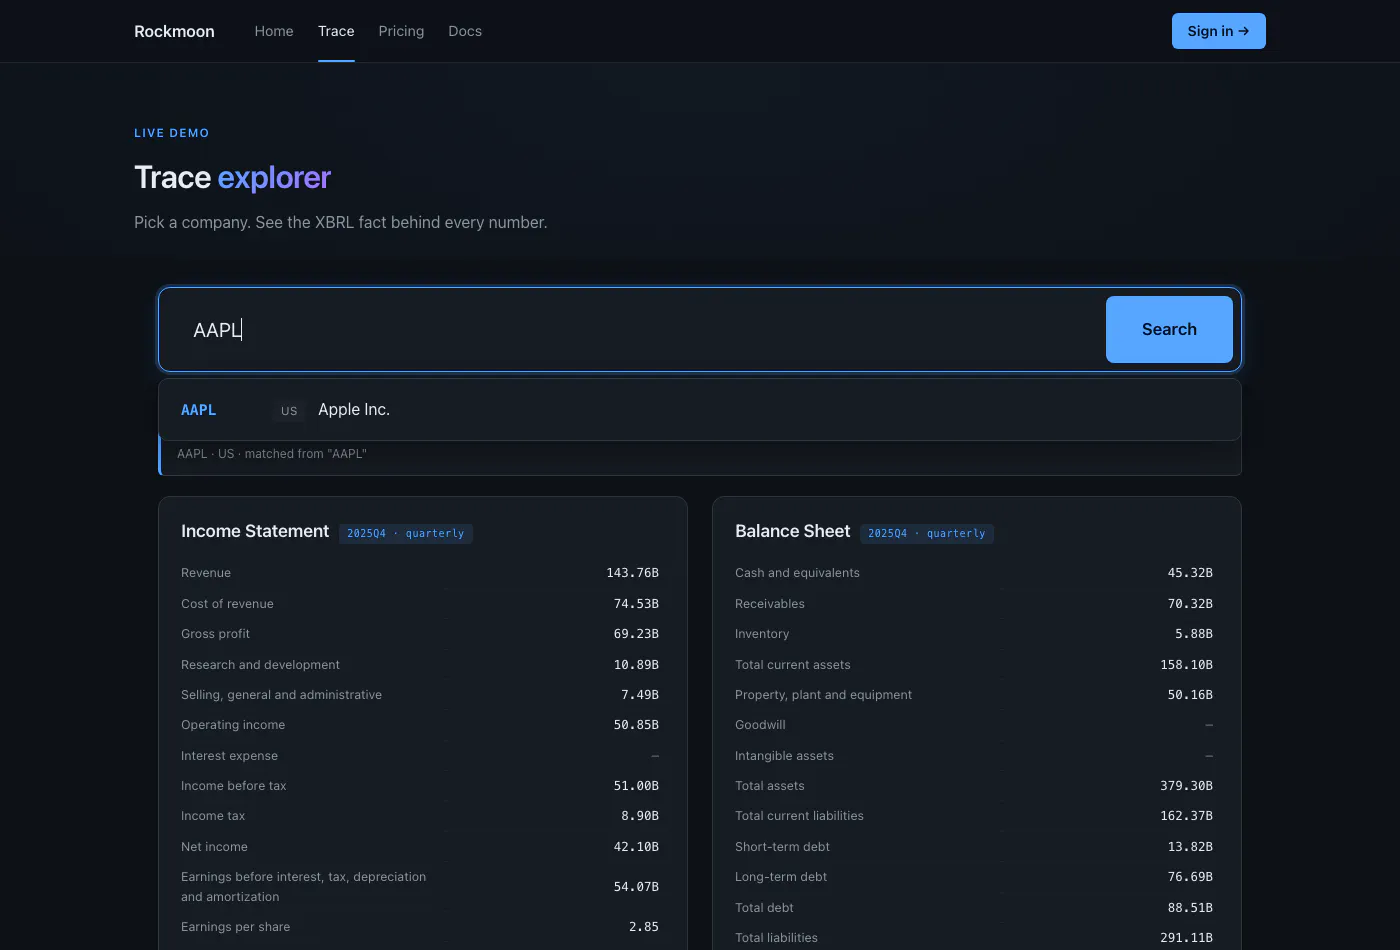This screenshot has width=1400, height=950.
Task: Click the Balance Sheet heading
Action: pyautogui.click(x=792, y=531)
